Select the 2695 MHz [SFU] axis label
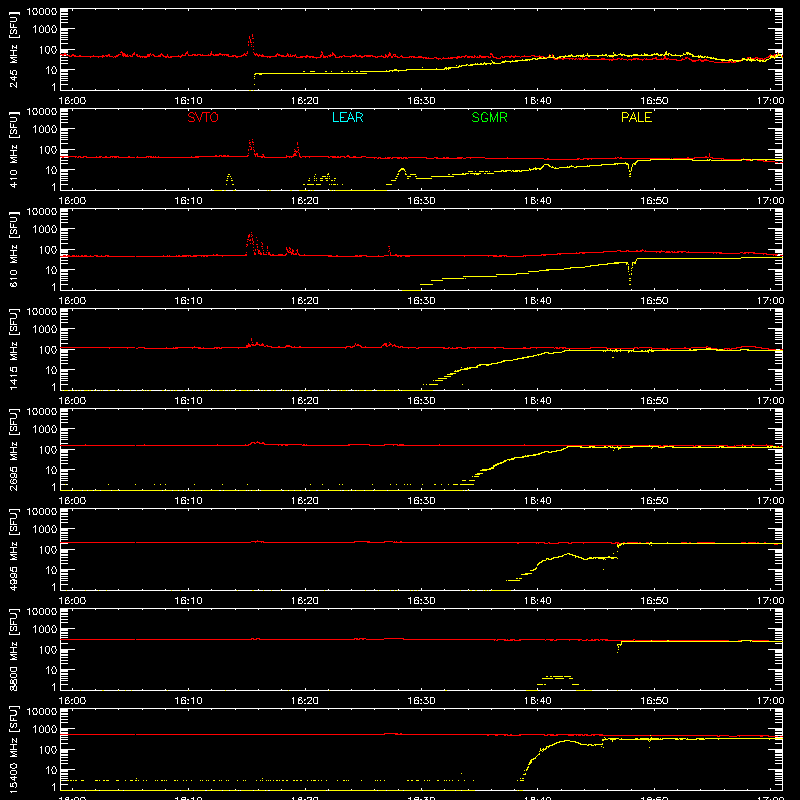This screenshot has width=800, height=800. [14, 450]
